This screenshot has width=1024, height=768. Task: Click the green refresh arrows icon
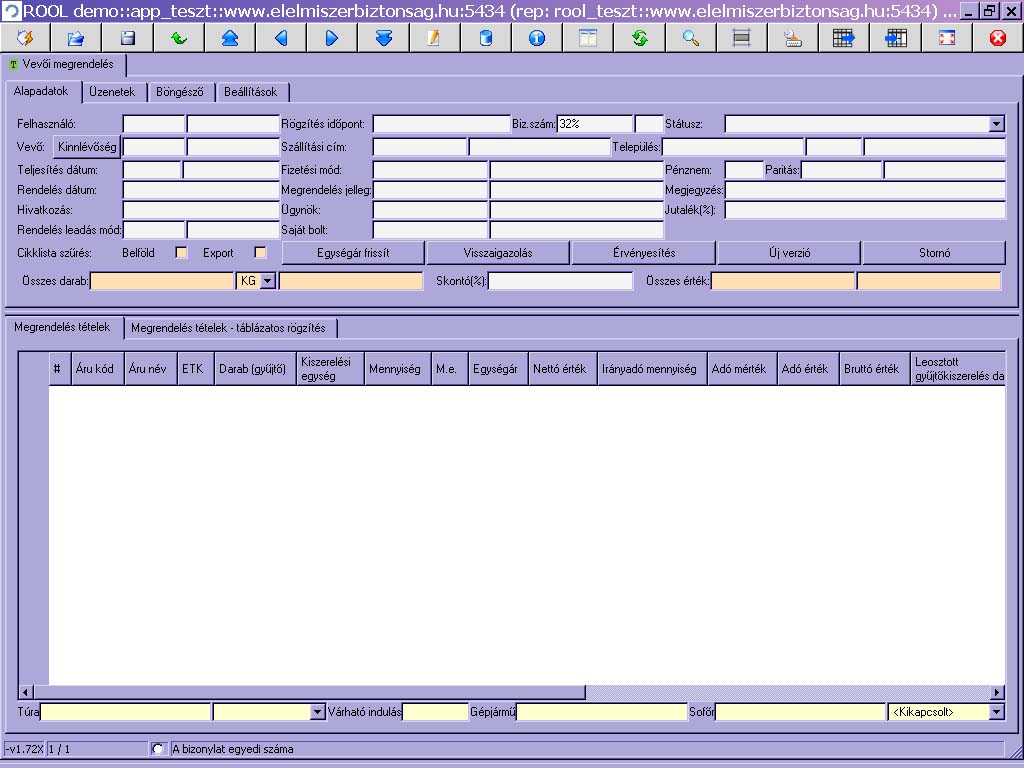[640, 38]
